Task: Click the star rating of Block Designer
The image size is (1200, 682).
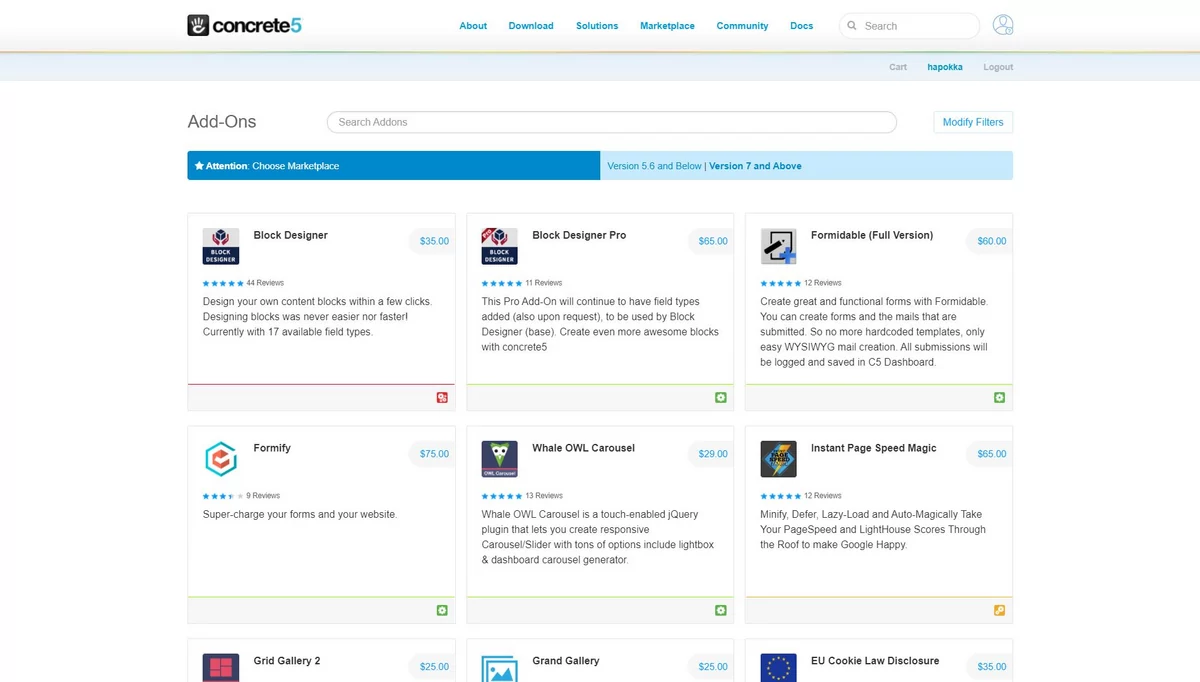Action: 223,283
